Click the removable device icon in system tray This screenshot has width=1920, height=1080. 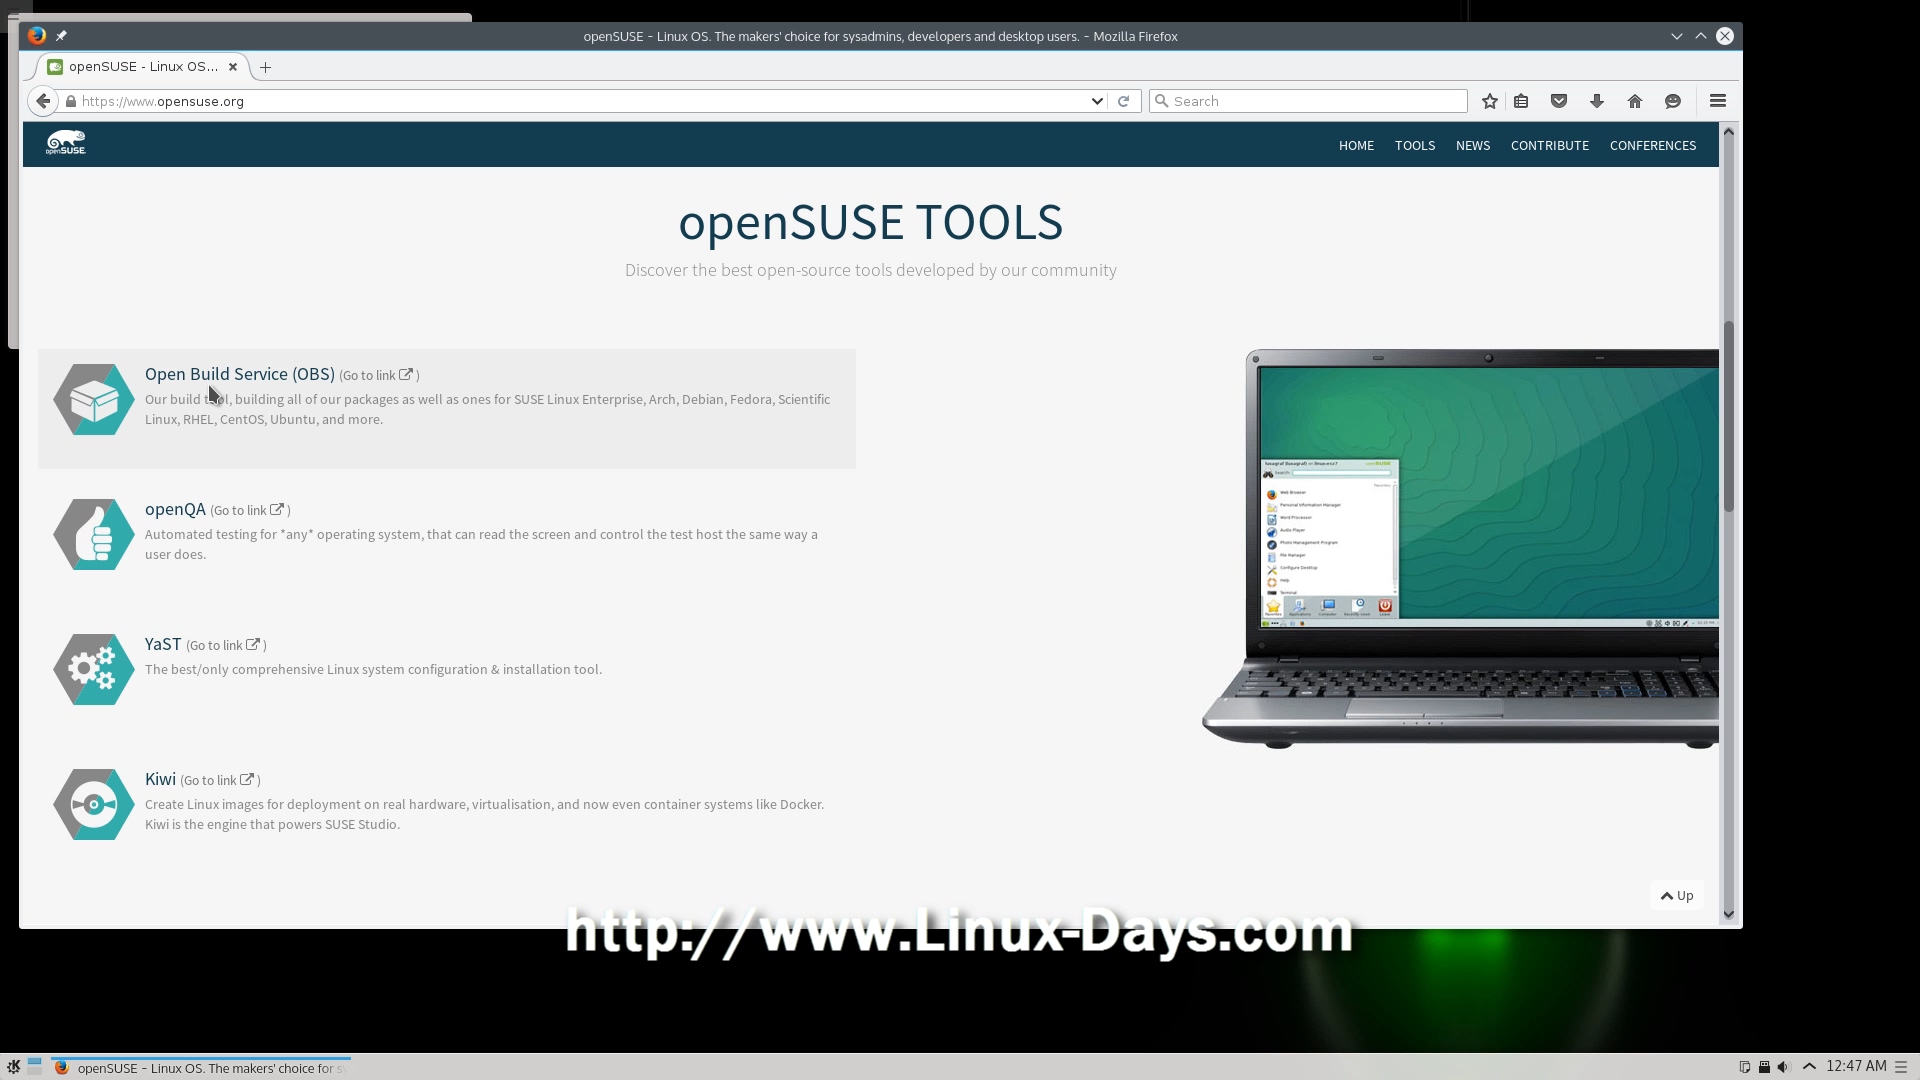[1764, 1067]
